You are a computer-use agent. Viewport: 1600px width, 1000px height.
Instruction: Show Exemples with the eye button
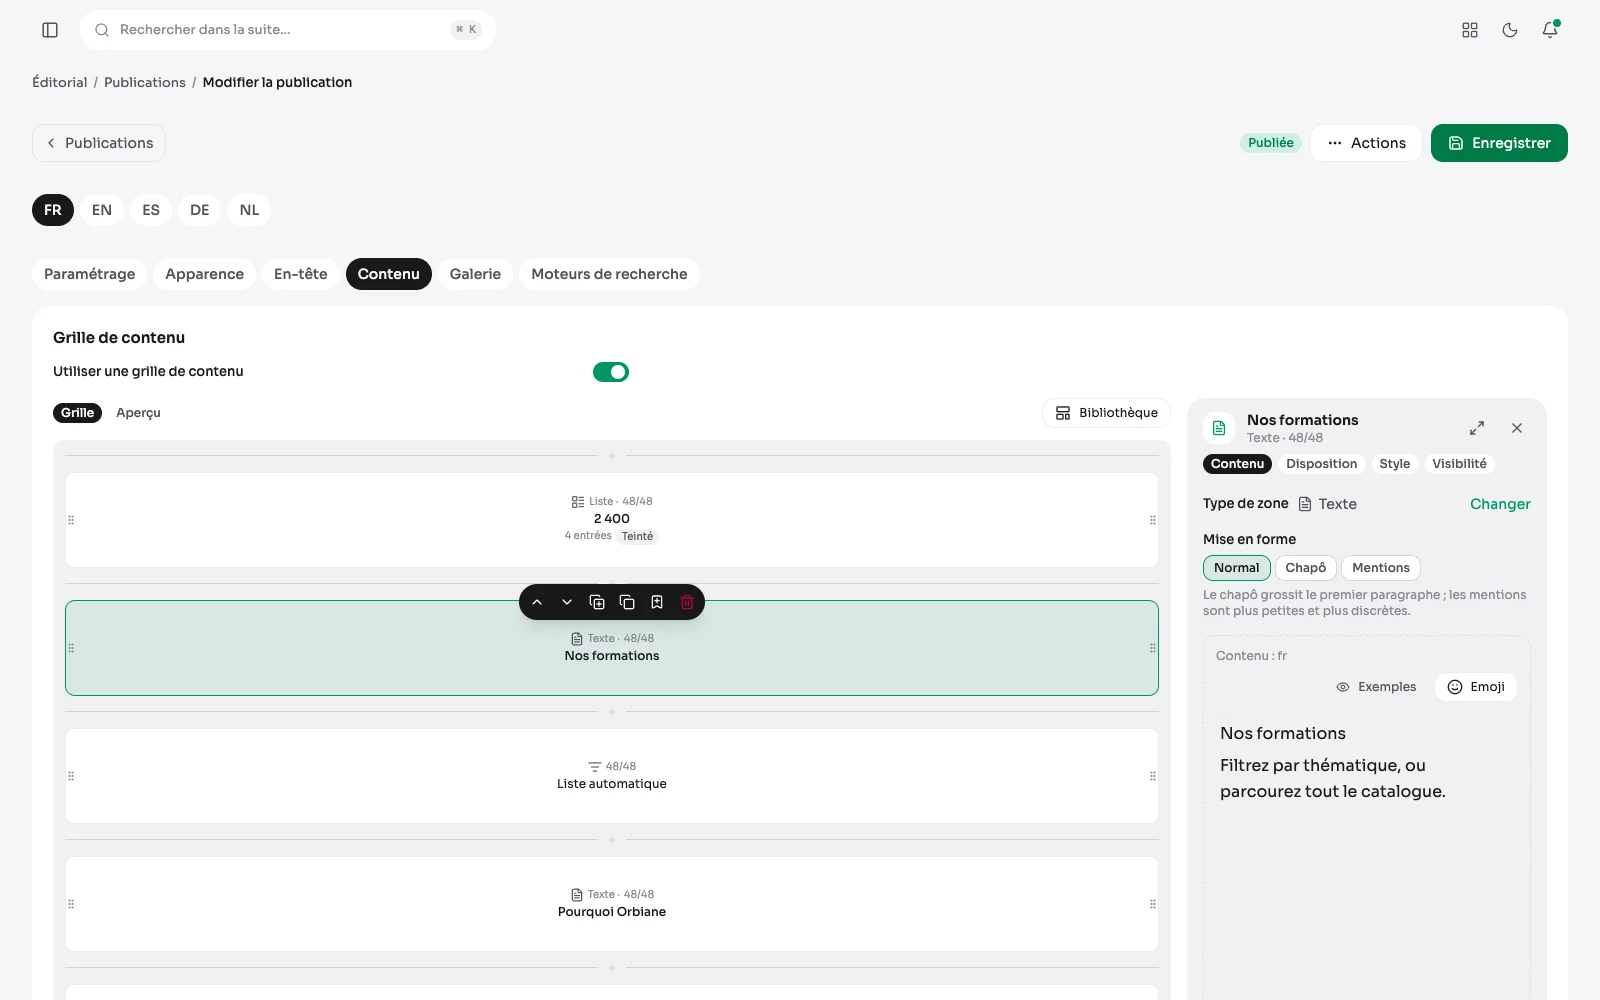(1377, 687)
